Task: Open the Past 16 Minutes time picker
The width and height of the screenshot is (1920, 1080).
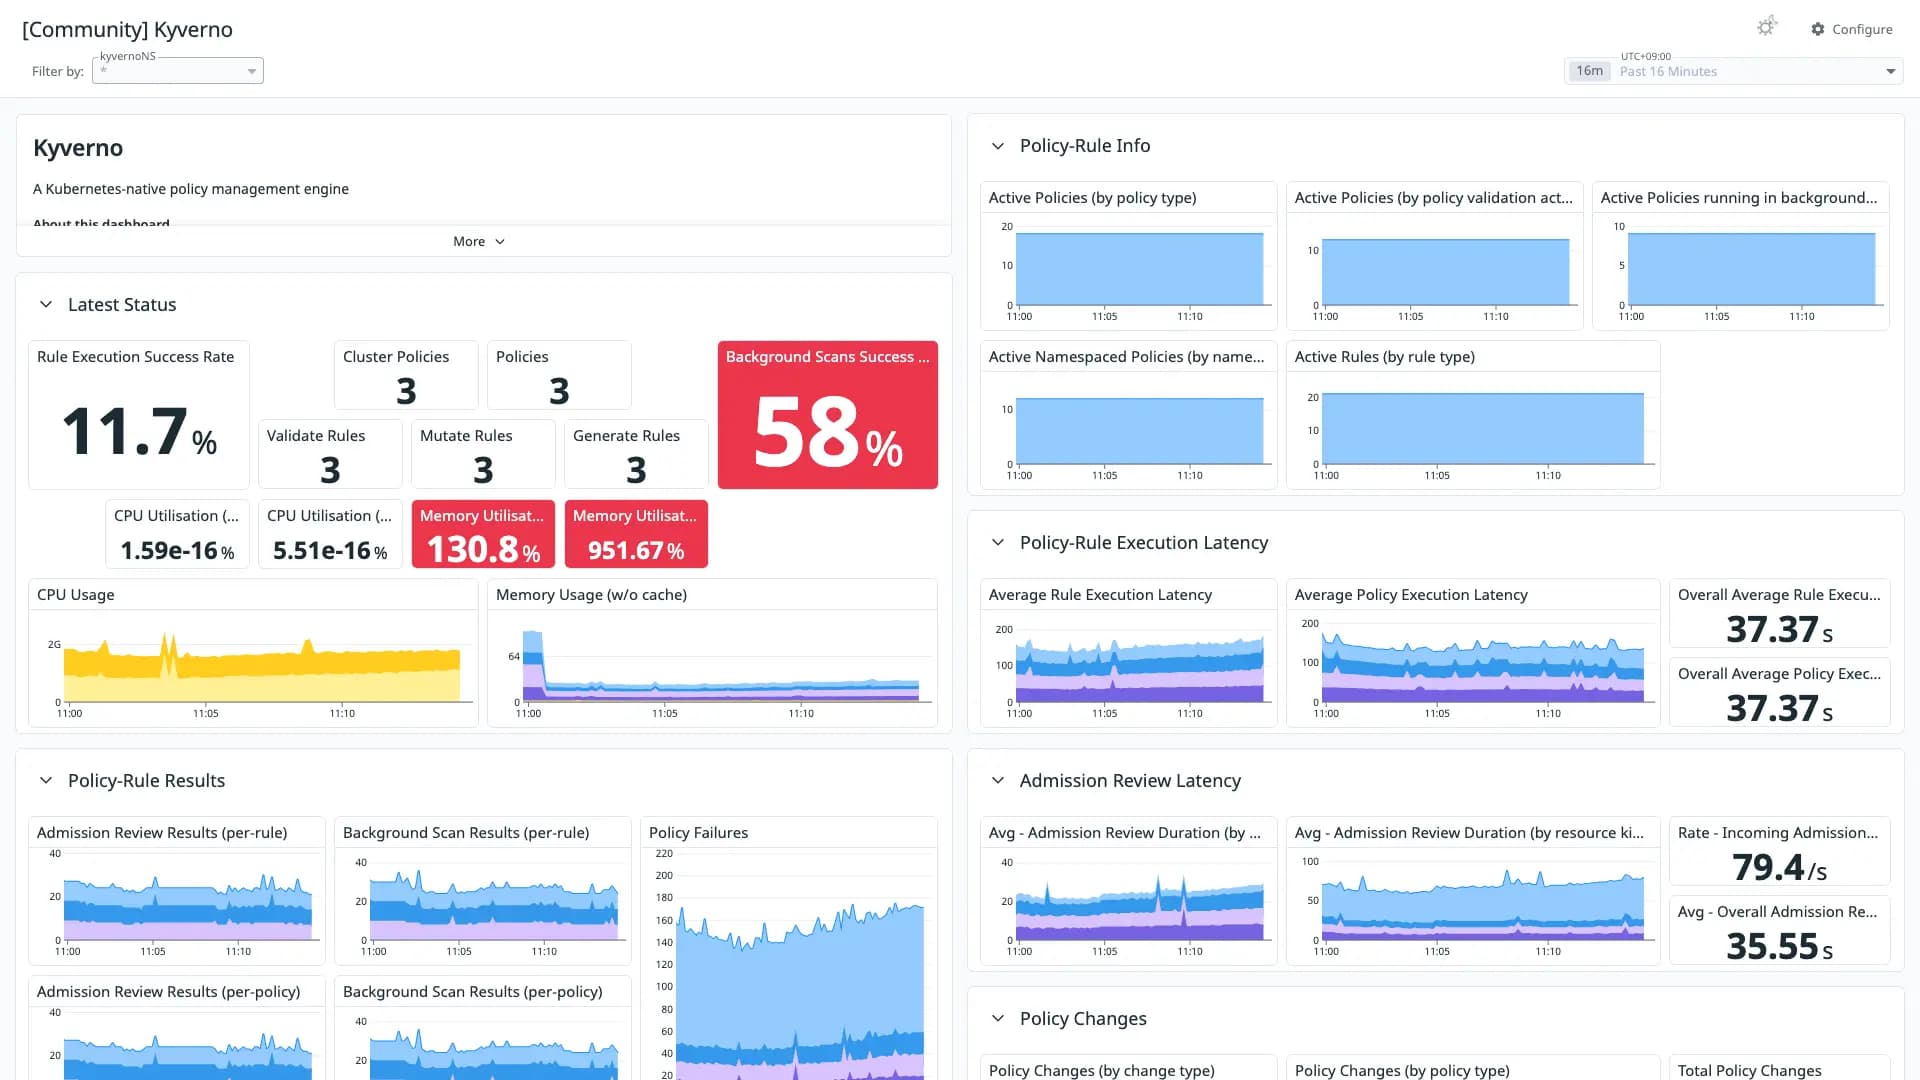Action: 1733,71
